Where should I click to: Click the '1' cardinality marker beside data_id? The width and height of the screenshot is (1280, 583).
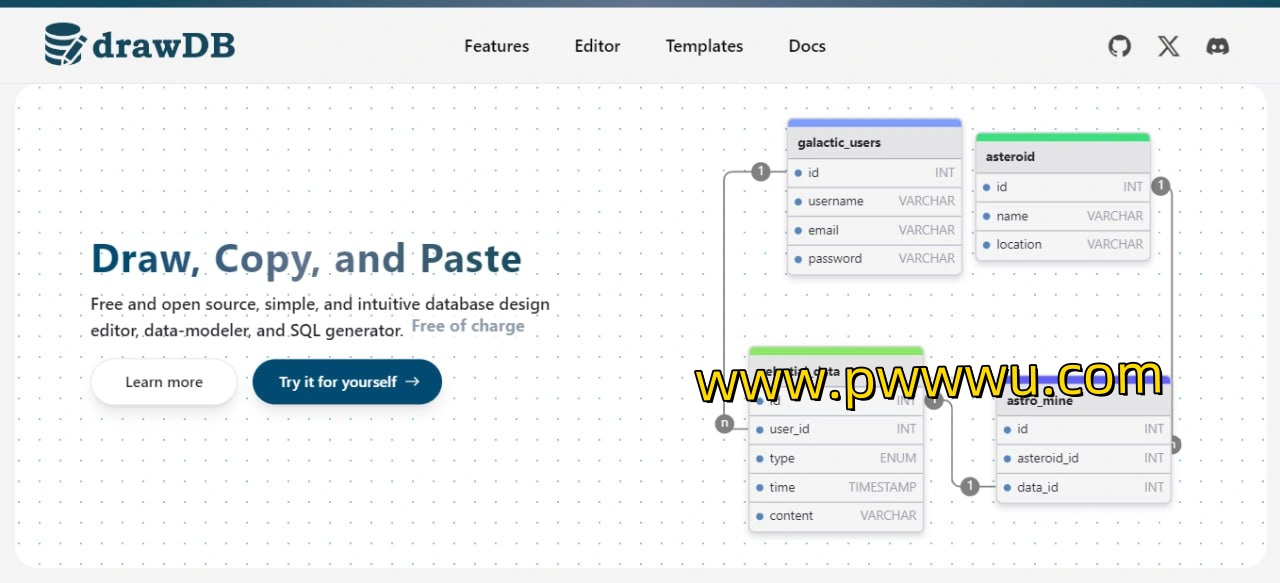pyautogui.click(x=969, y=486)
